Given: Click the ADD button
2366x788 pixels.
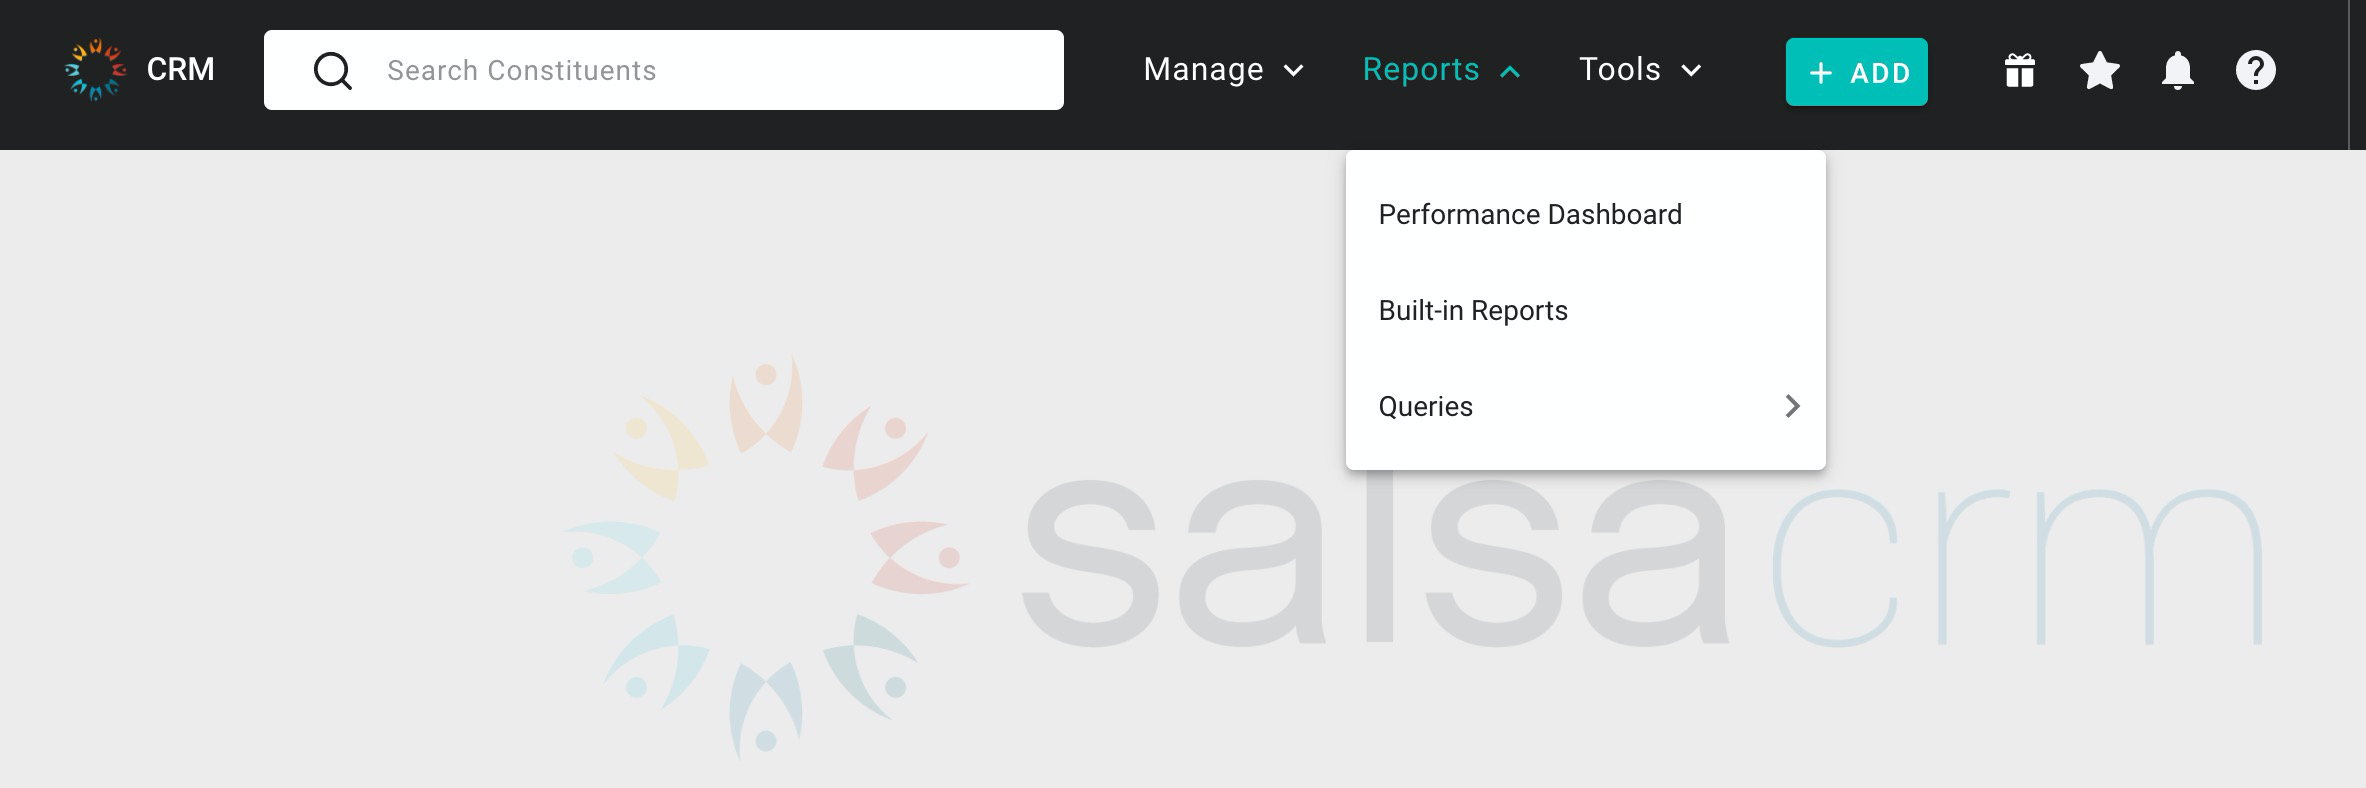Looking at the screenshot, I should [x=1856, y=72].
